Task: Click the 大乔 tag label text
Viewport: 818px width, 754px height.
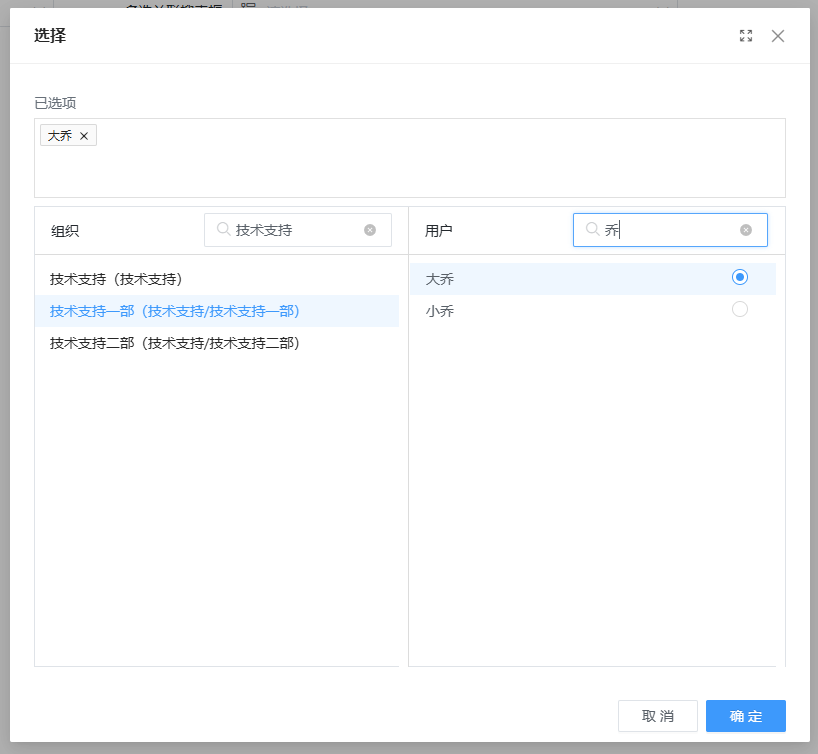Action: click(x=60, y=136)
